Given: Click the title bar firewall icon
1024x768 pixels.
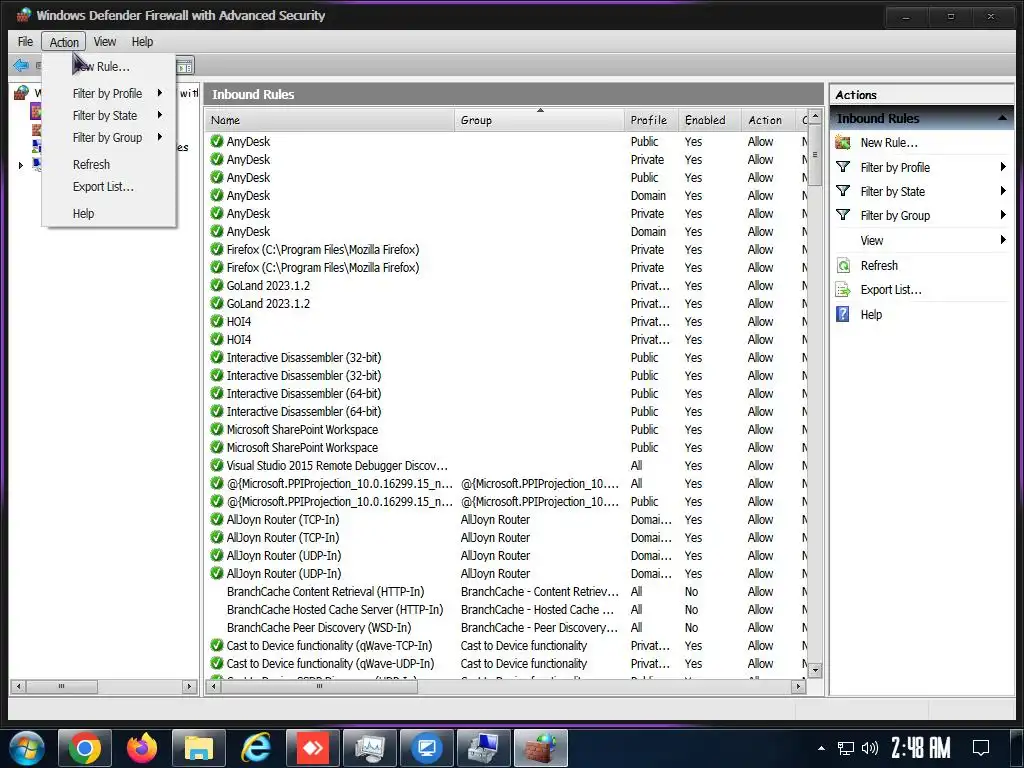Looking at the screenshot, I should [x=24, y=15].
